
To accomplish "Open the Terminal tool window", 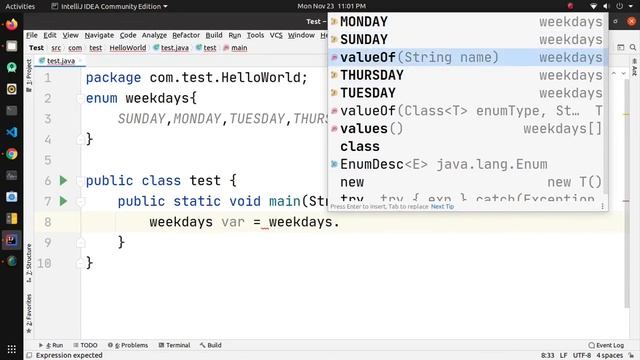I will point(174,345).
